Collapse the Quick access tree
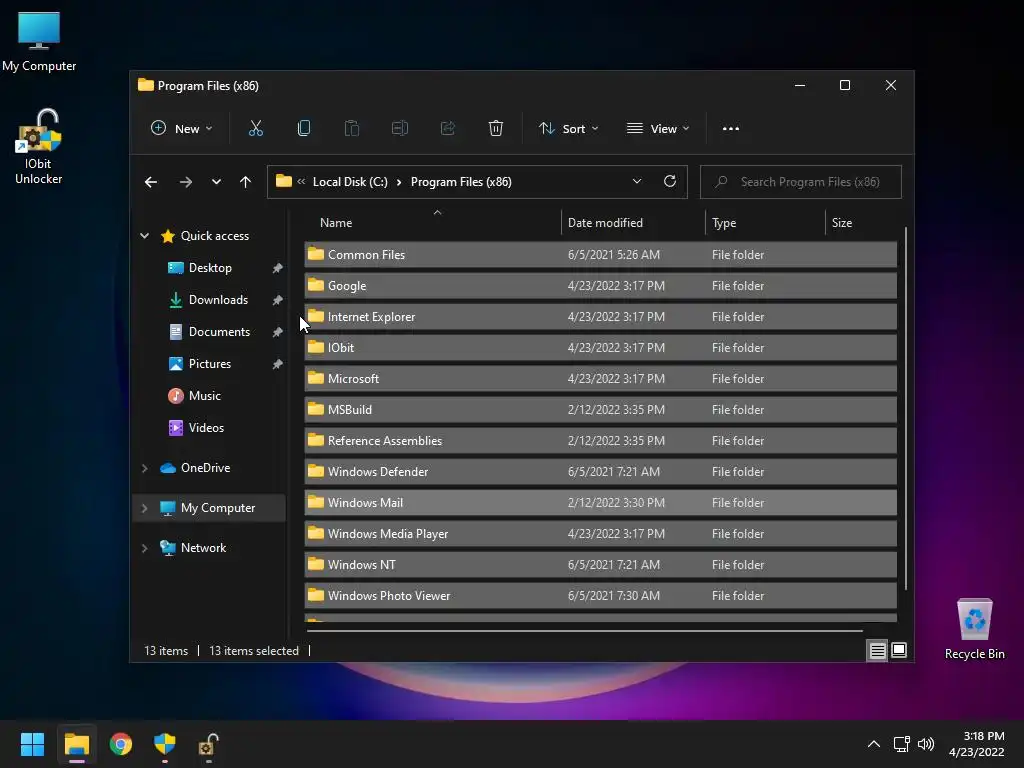The image size is (1024, 768). (x=144, y=236)
